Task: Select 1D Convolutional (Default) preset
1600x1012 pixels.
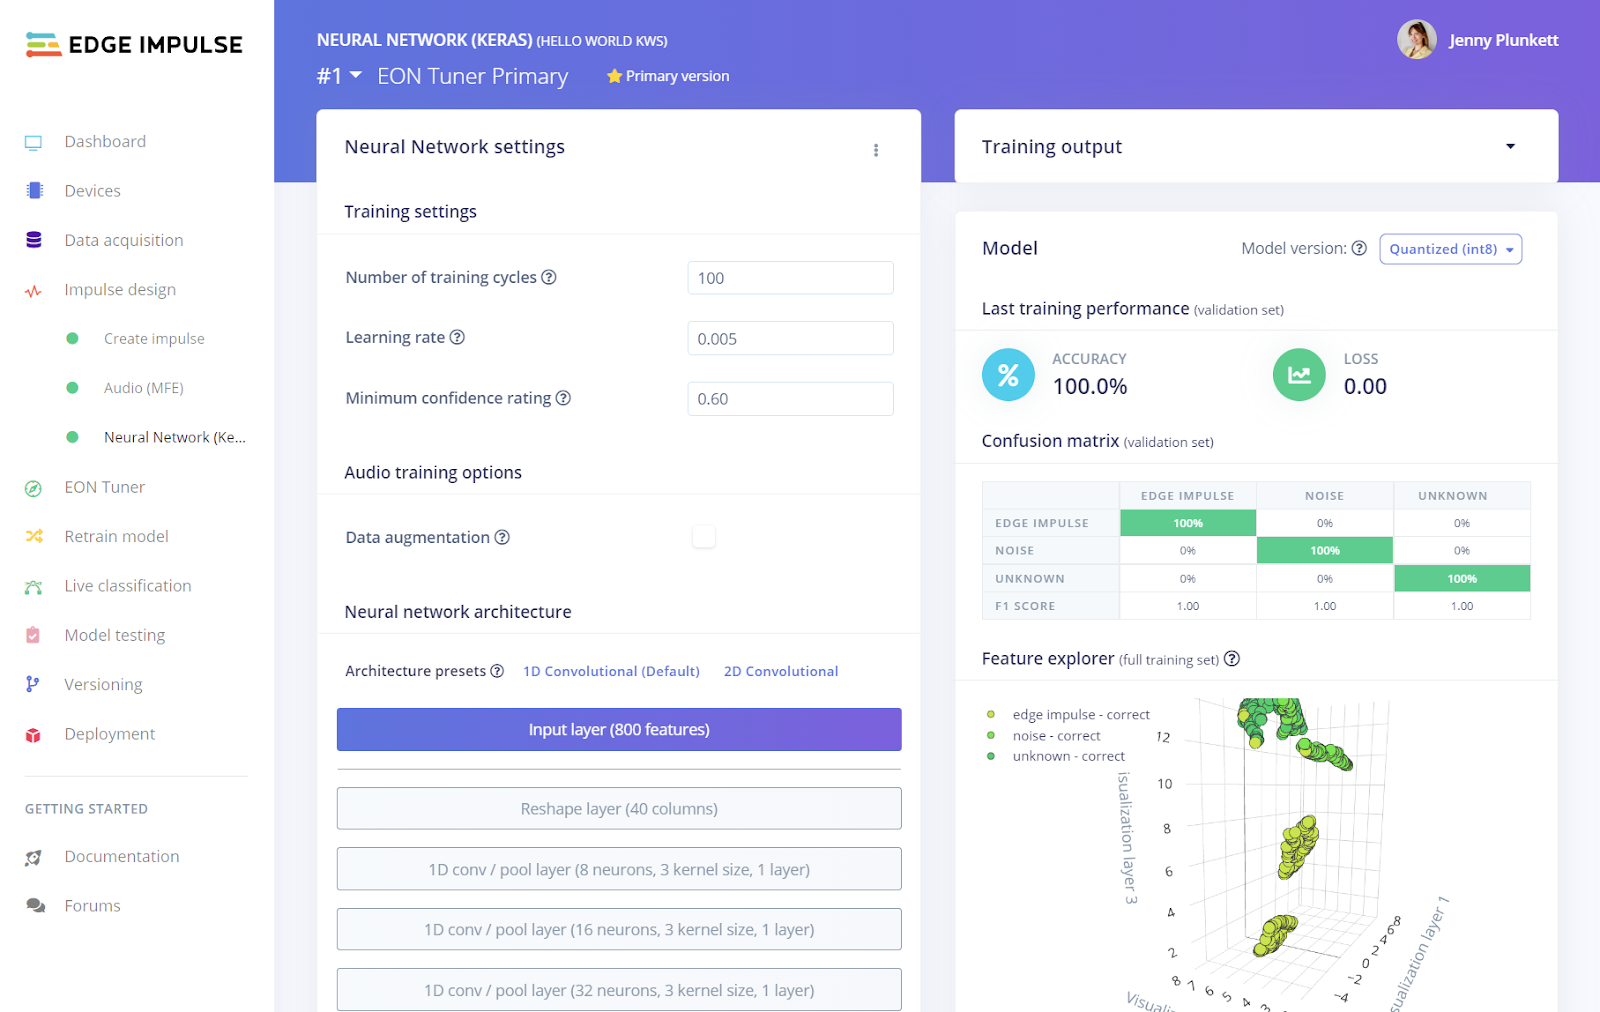Action: [x=611, y=671]
